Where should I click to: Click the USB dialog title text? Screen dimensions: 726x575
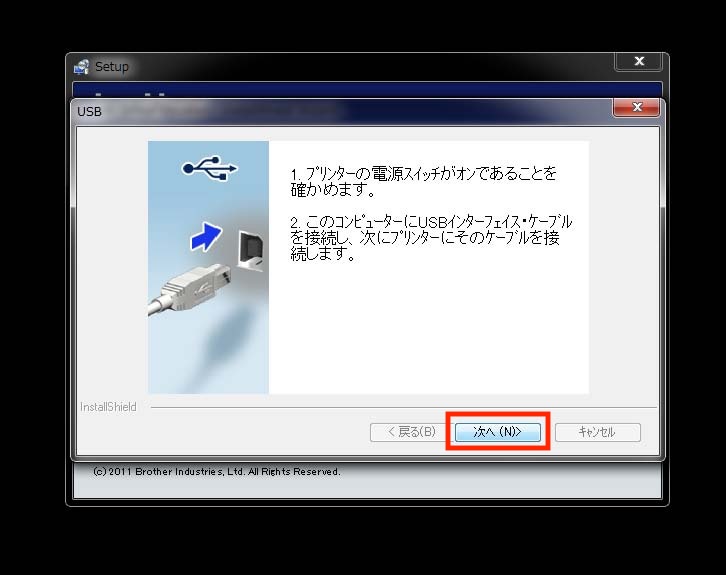[x=89, y=111]
